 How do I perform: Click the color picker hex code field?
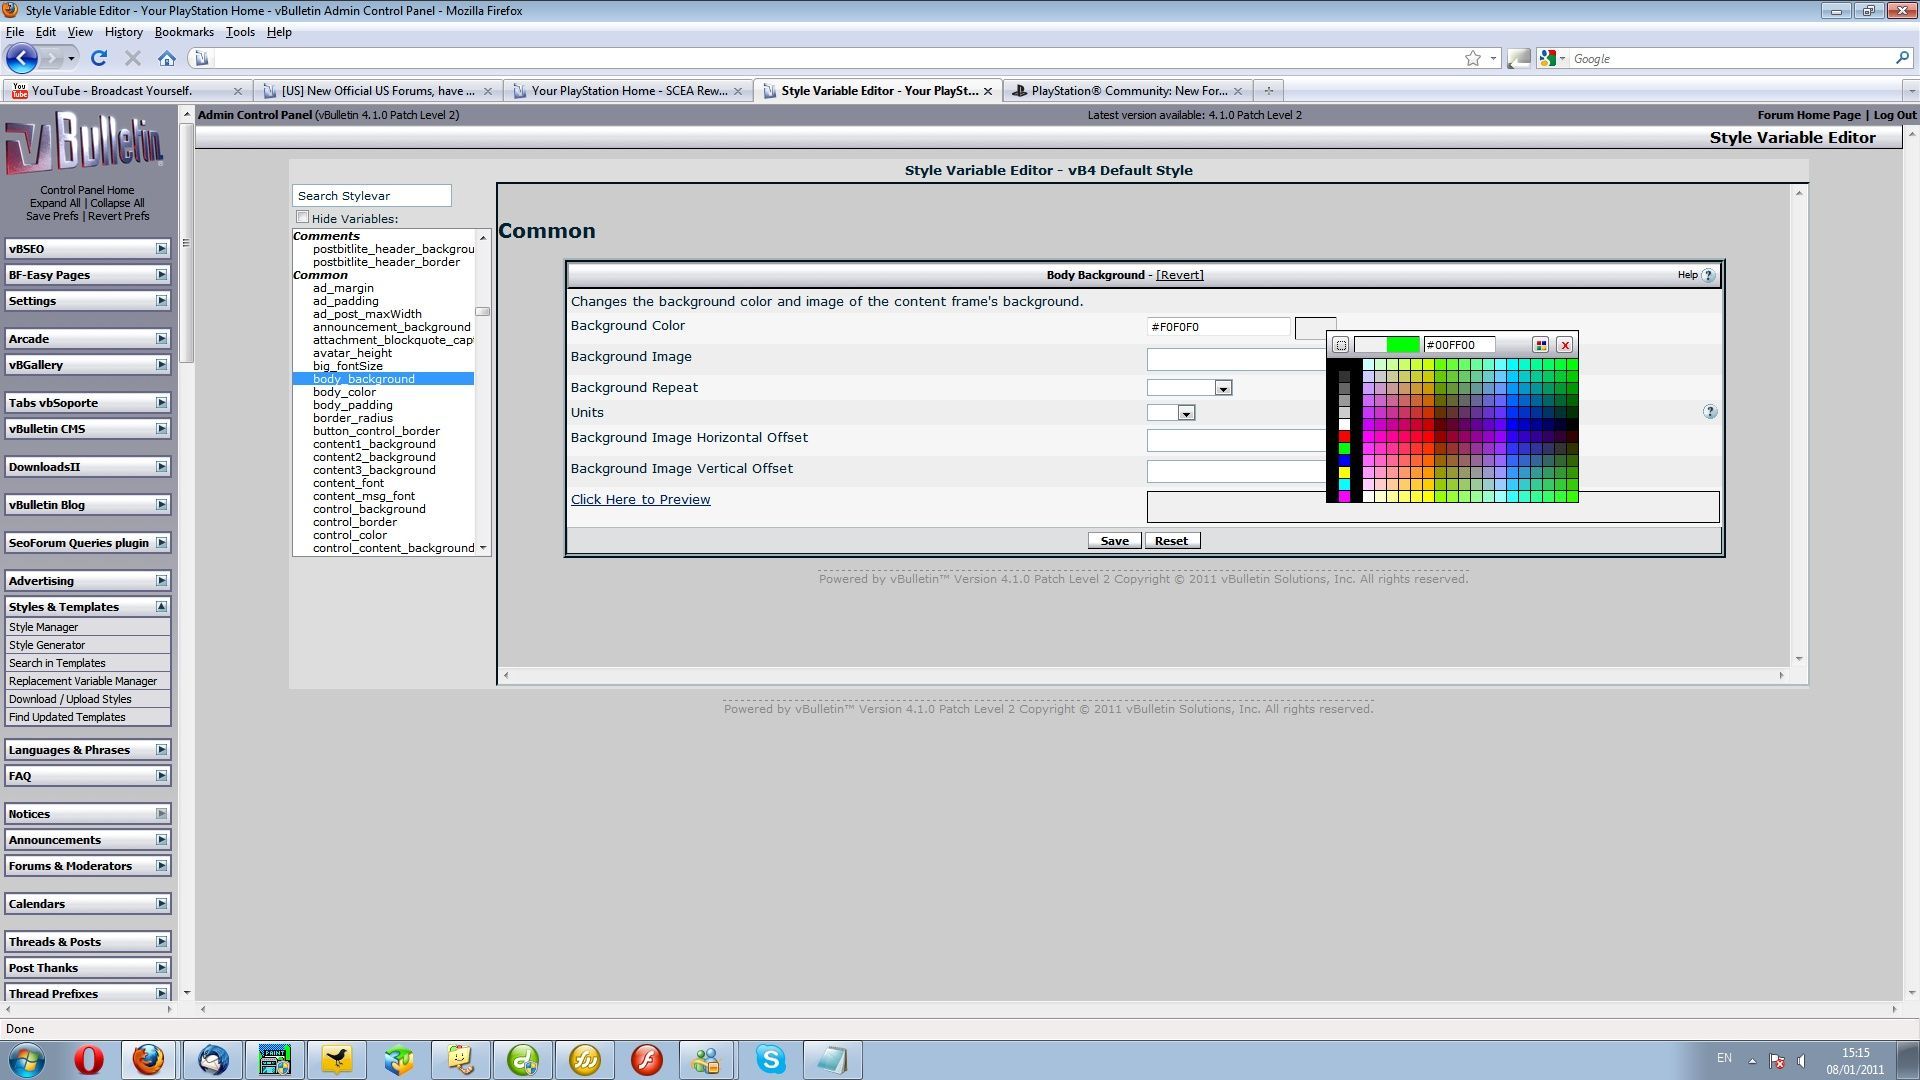1459,345
